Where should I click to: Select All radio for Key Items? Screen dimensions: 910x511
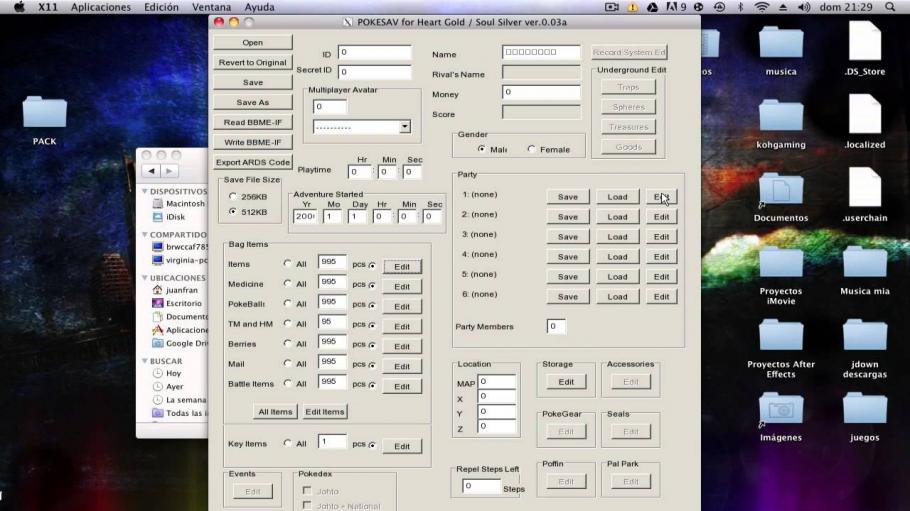point(287,443)
